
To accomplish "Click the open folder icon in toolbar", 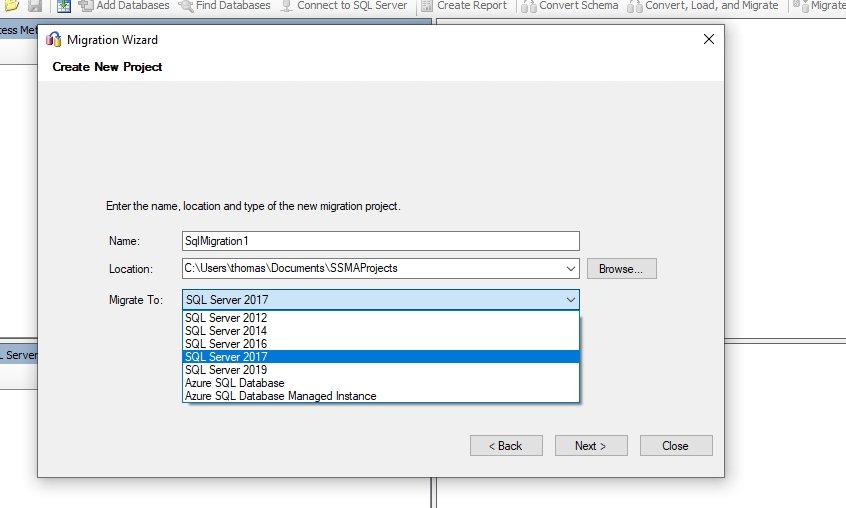I will coord(12,6).
